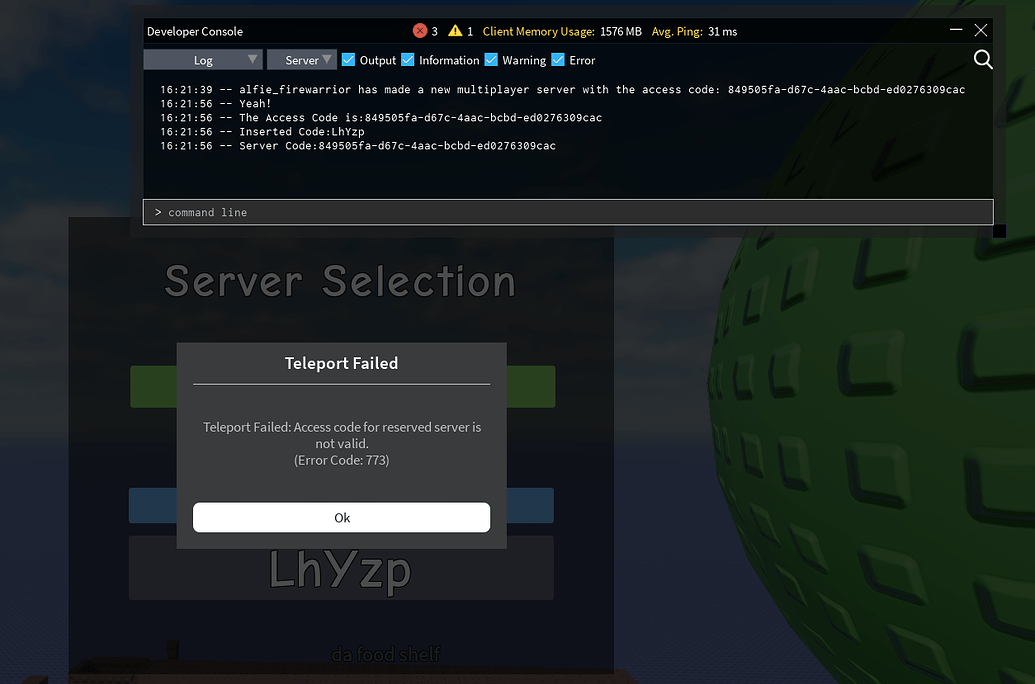The height and width of the screenshot is (684, 1035).
Task: Click the red error count icon
Action: [421, 31]
